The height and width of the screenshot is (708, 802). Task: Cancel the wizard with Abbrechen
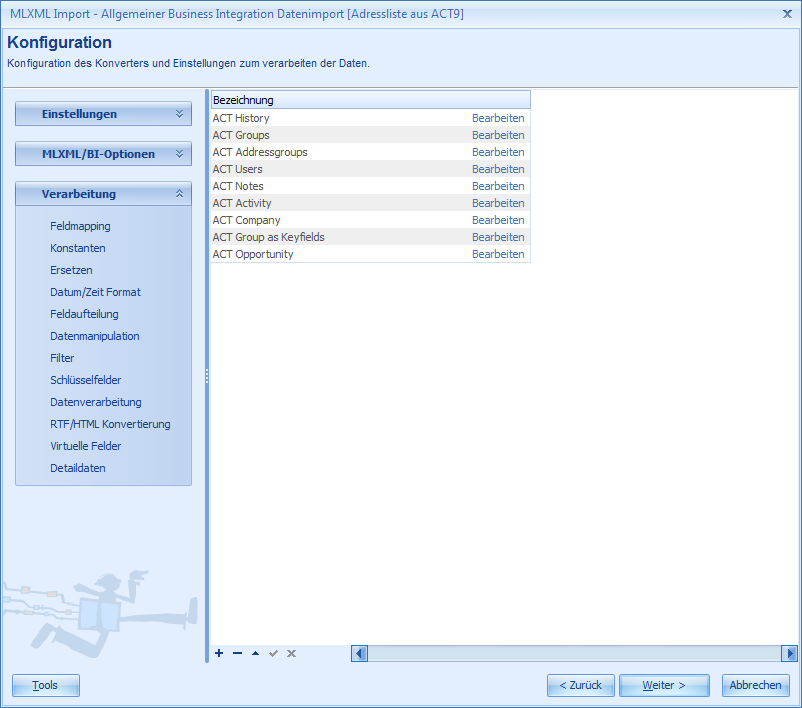coord(755,685)
